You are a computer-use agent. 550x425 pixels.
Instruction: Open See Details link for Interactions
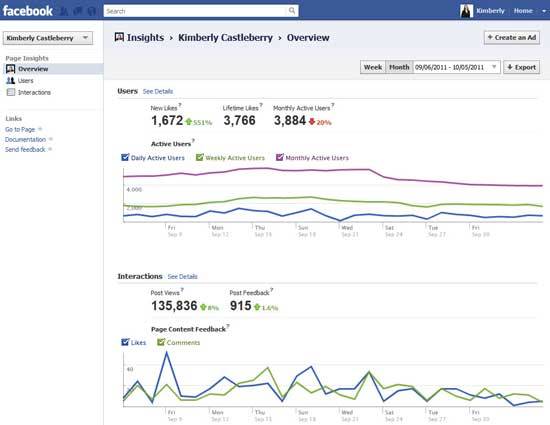(182, 276)
